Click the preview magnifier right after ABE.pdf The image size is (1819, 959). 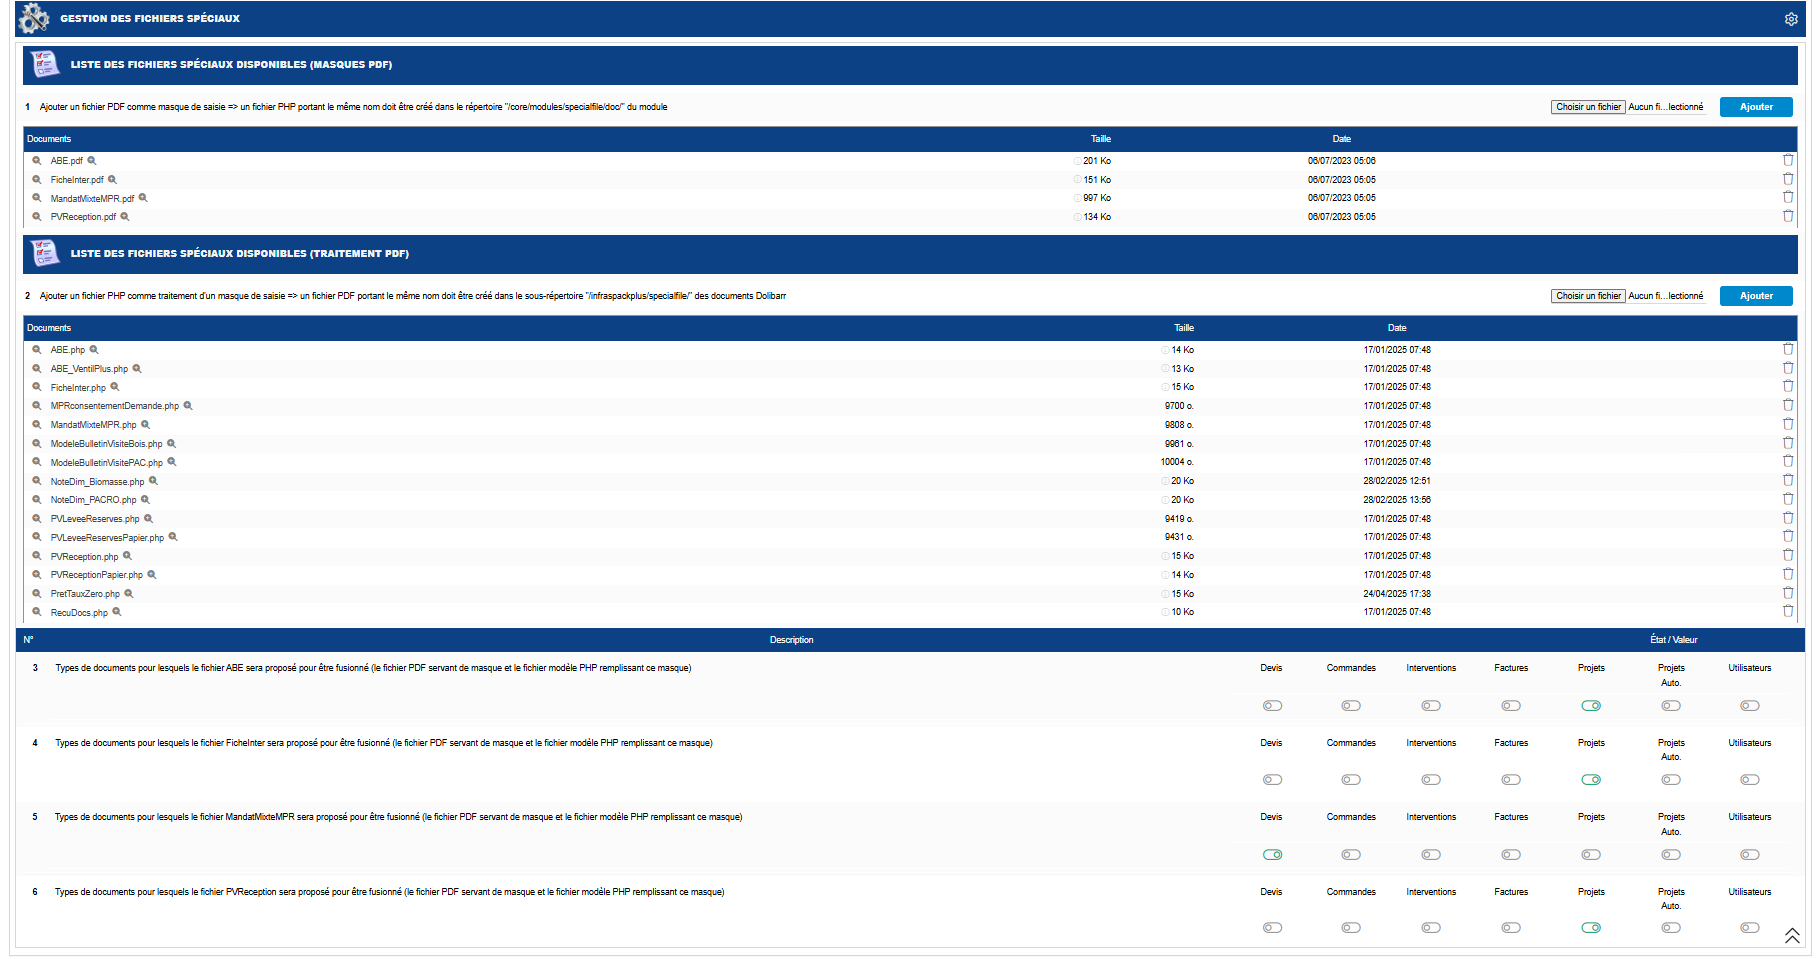coord(92,160)
